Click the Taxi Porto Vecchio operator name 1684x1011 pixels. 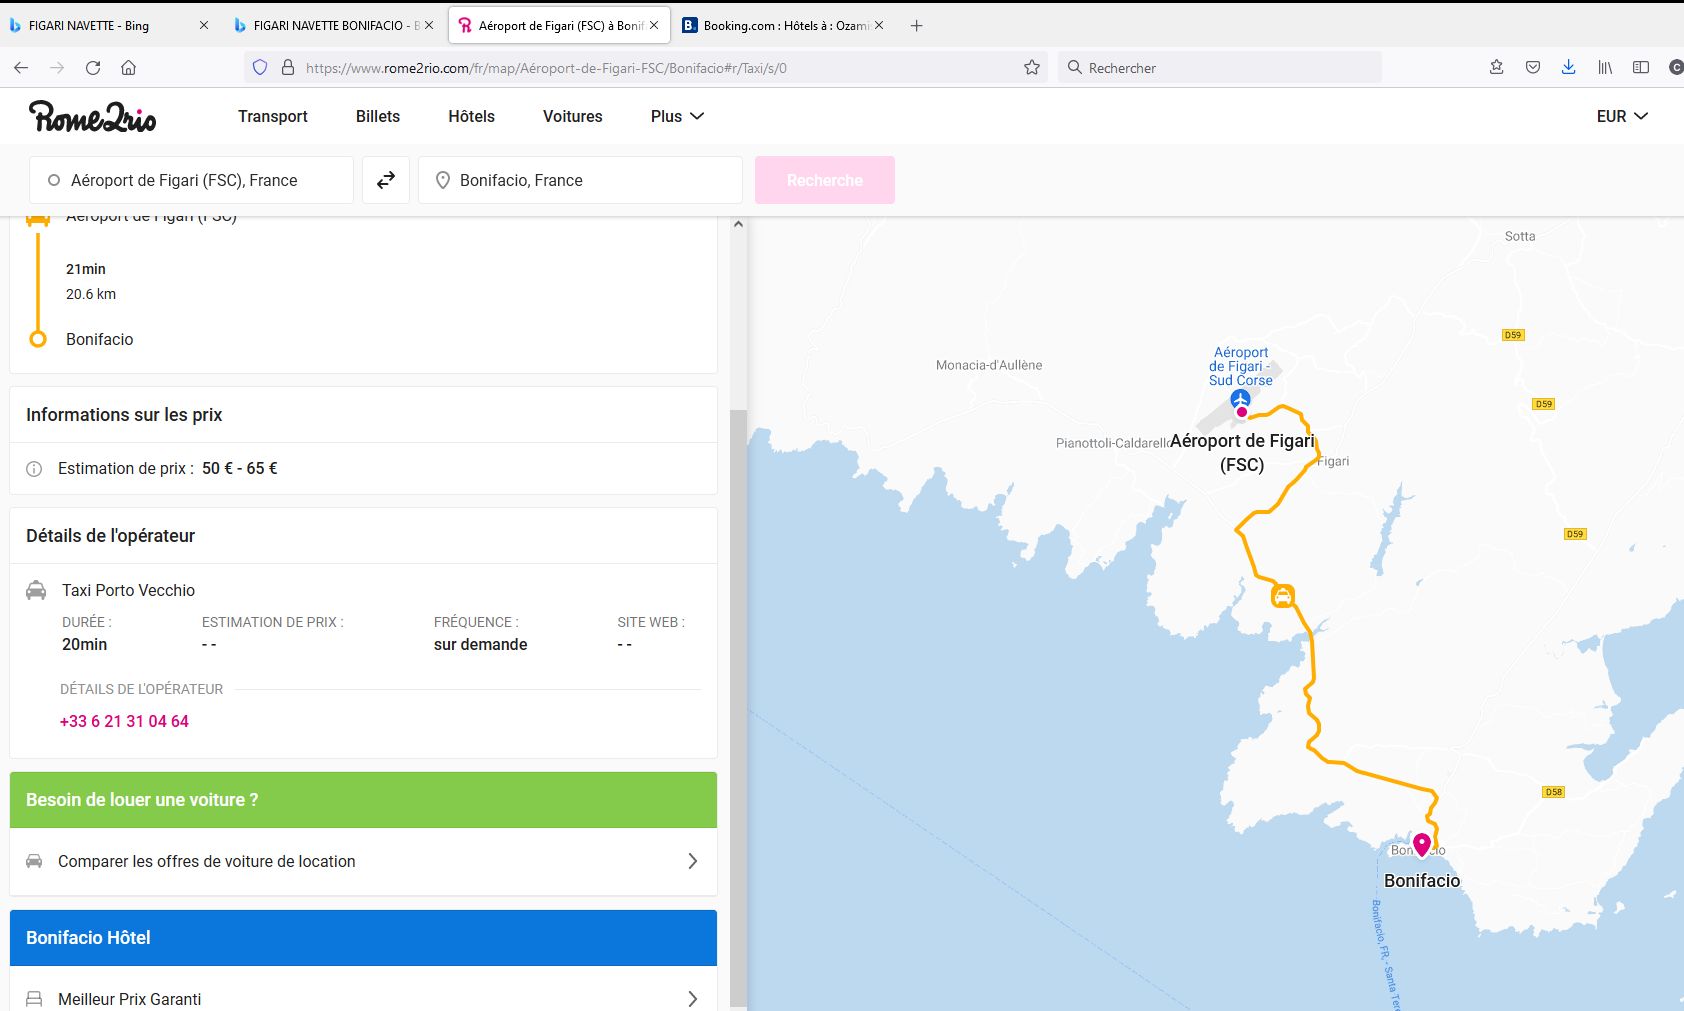(x=129, y=590)
